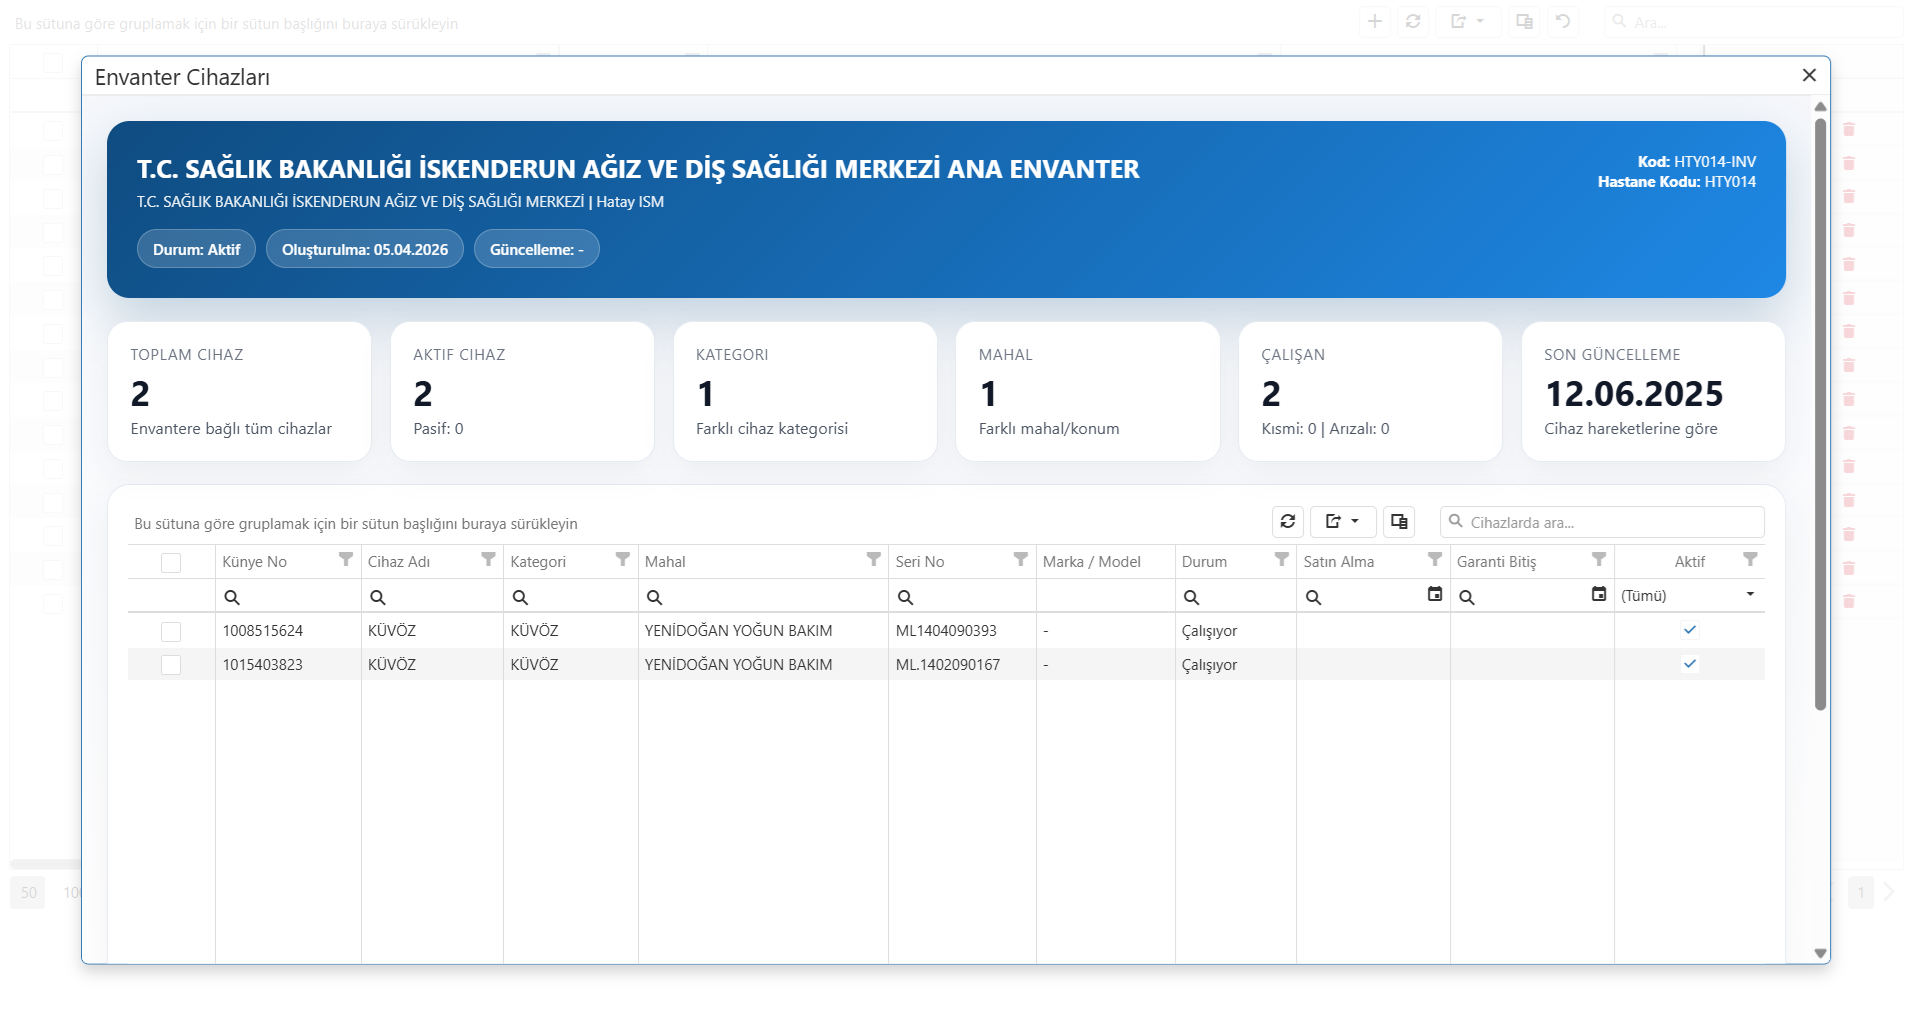1914x1020 pixels.
Task: Click the SON GÜNCELLEME 12.06.2025 card
Action: [1653, 391]
